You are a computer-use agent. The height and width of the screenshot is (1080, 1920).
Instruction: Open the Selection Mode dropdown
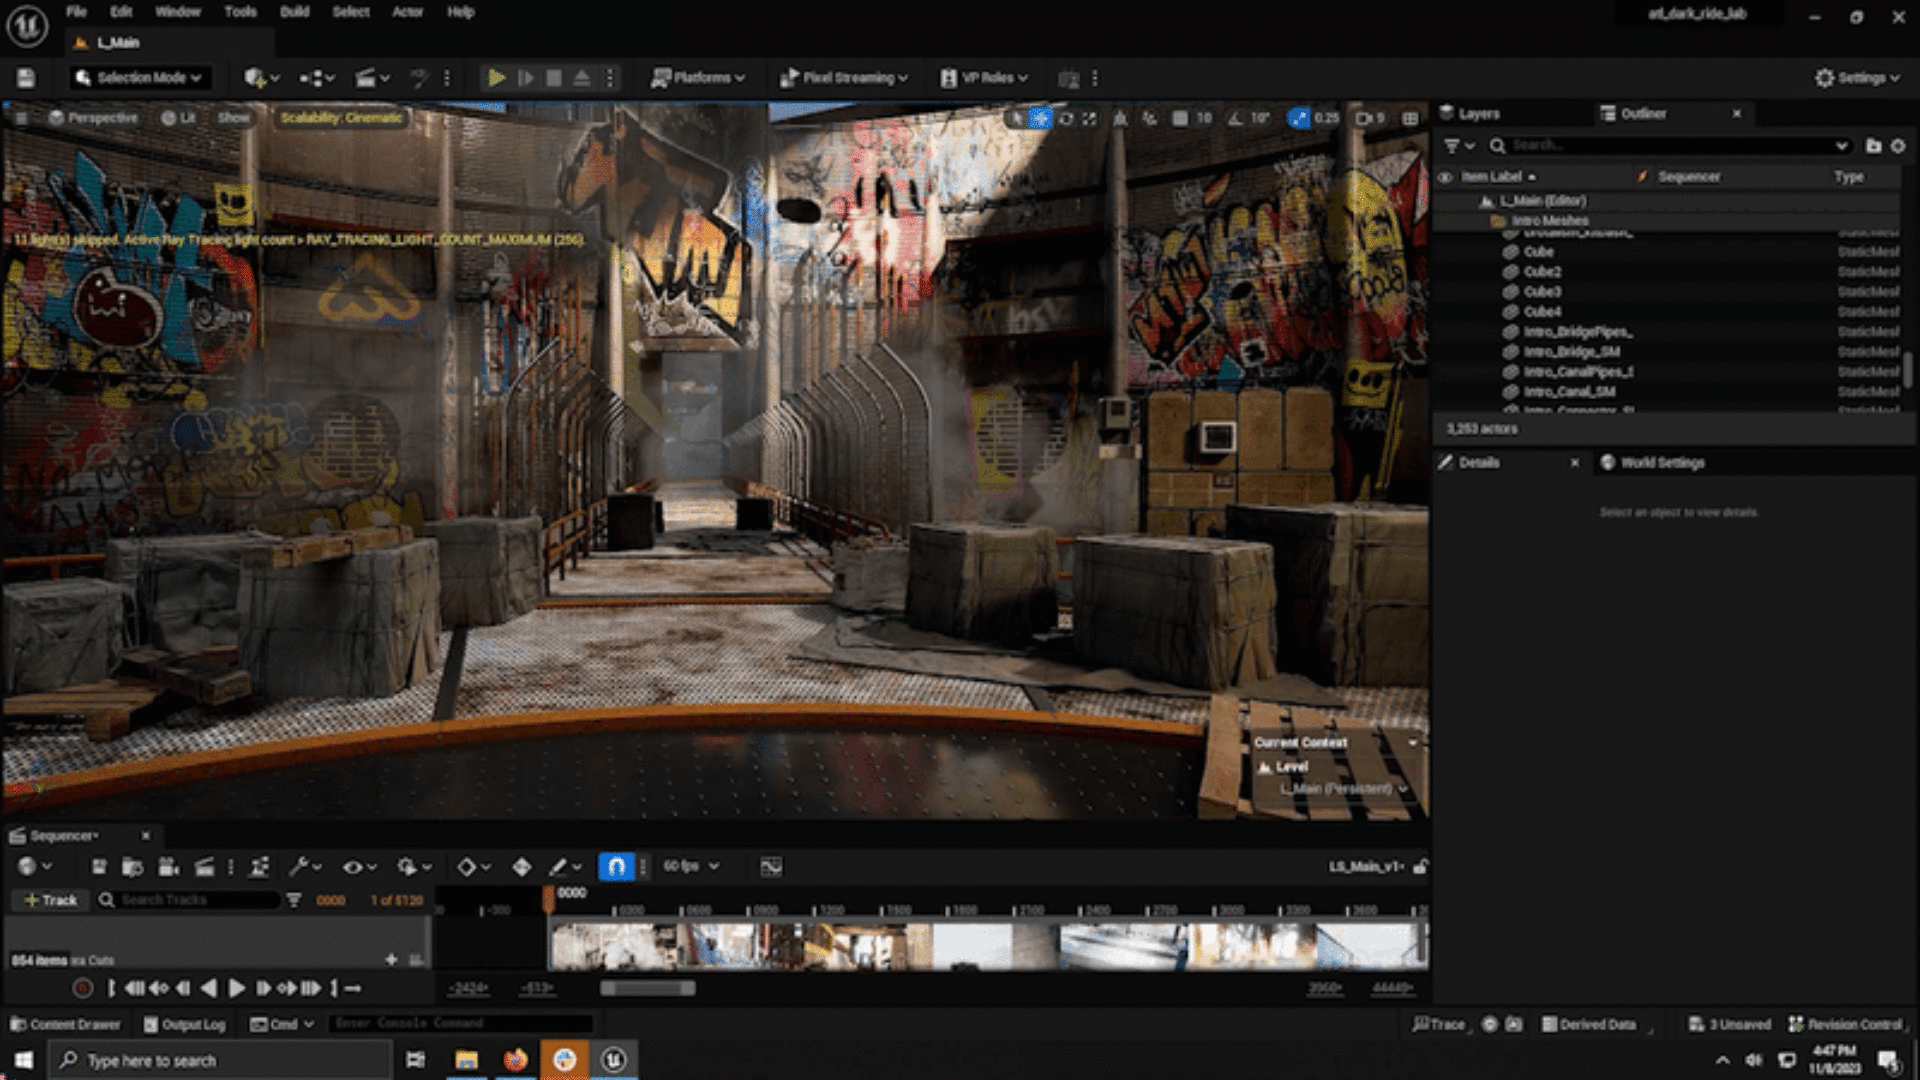point(140,78)
